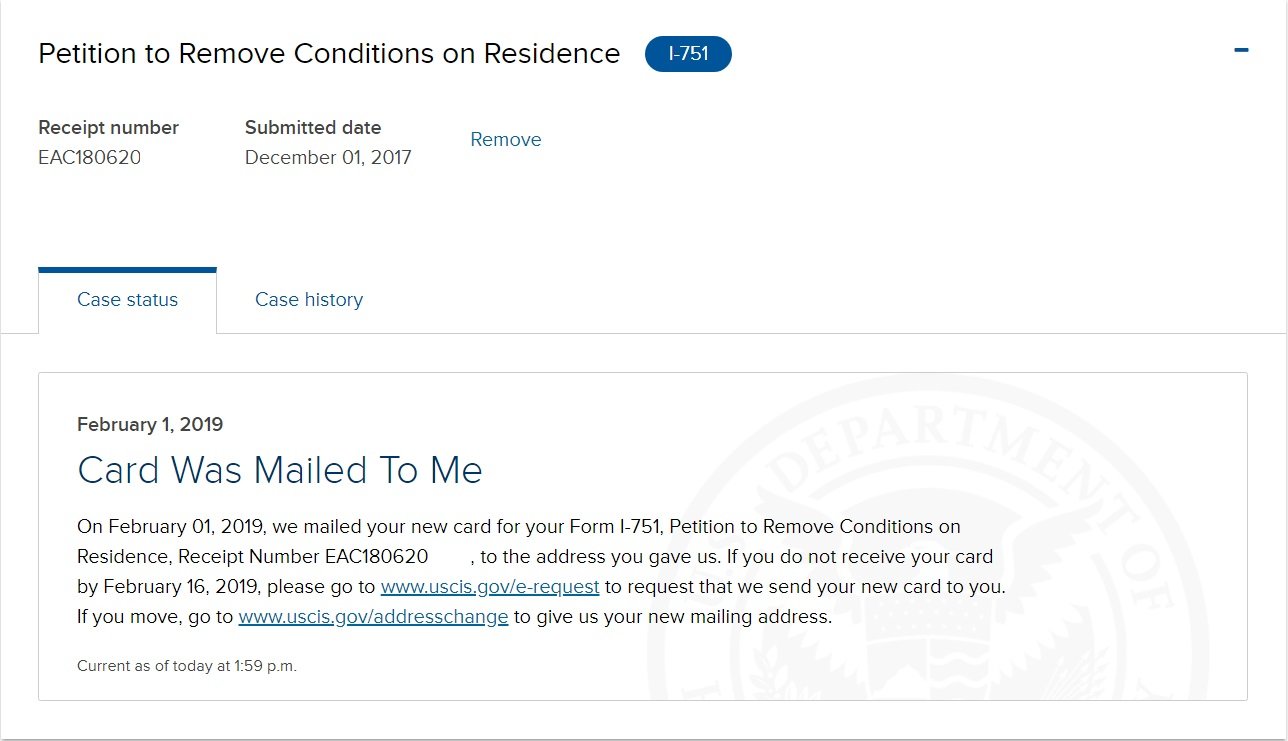Click the December 01, 2017 submitted date
Screen dimensions: 1288x741
point(328,157)
